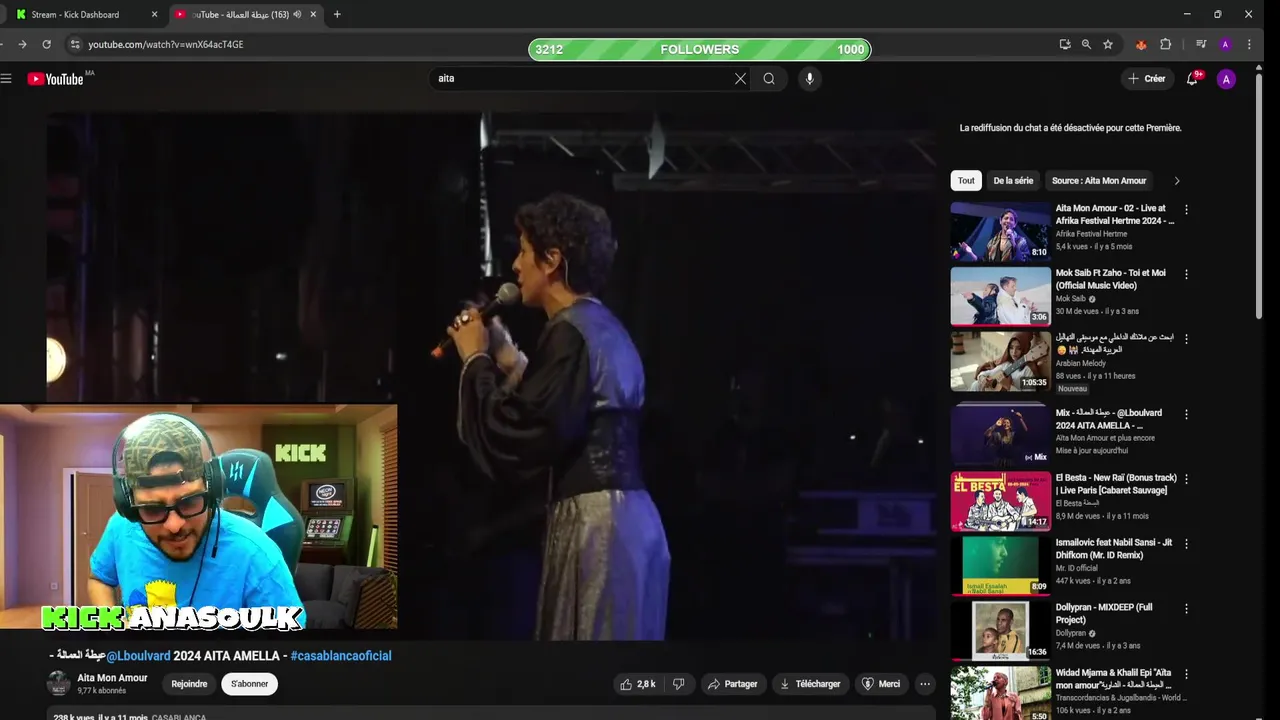
Task: Open options for Mok Saib video
Action: [1186, 274]
